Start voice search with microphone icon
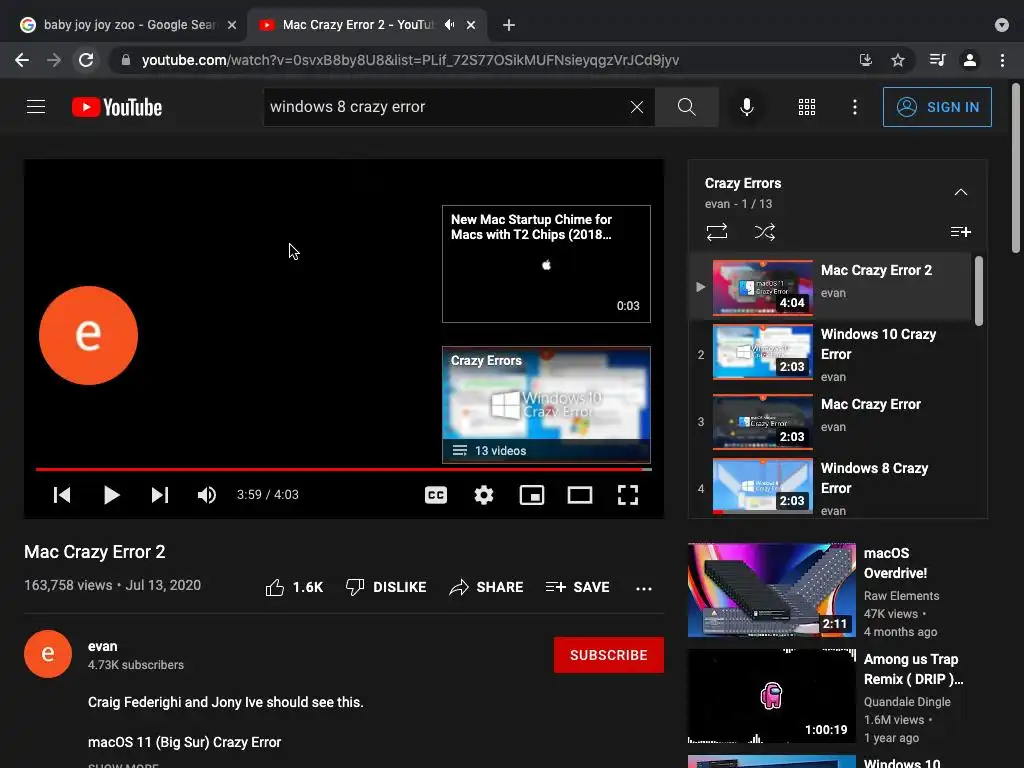 point(746,107)
